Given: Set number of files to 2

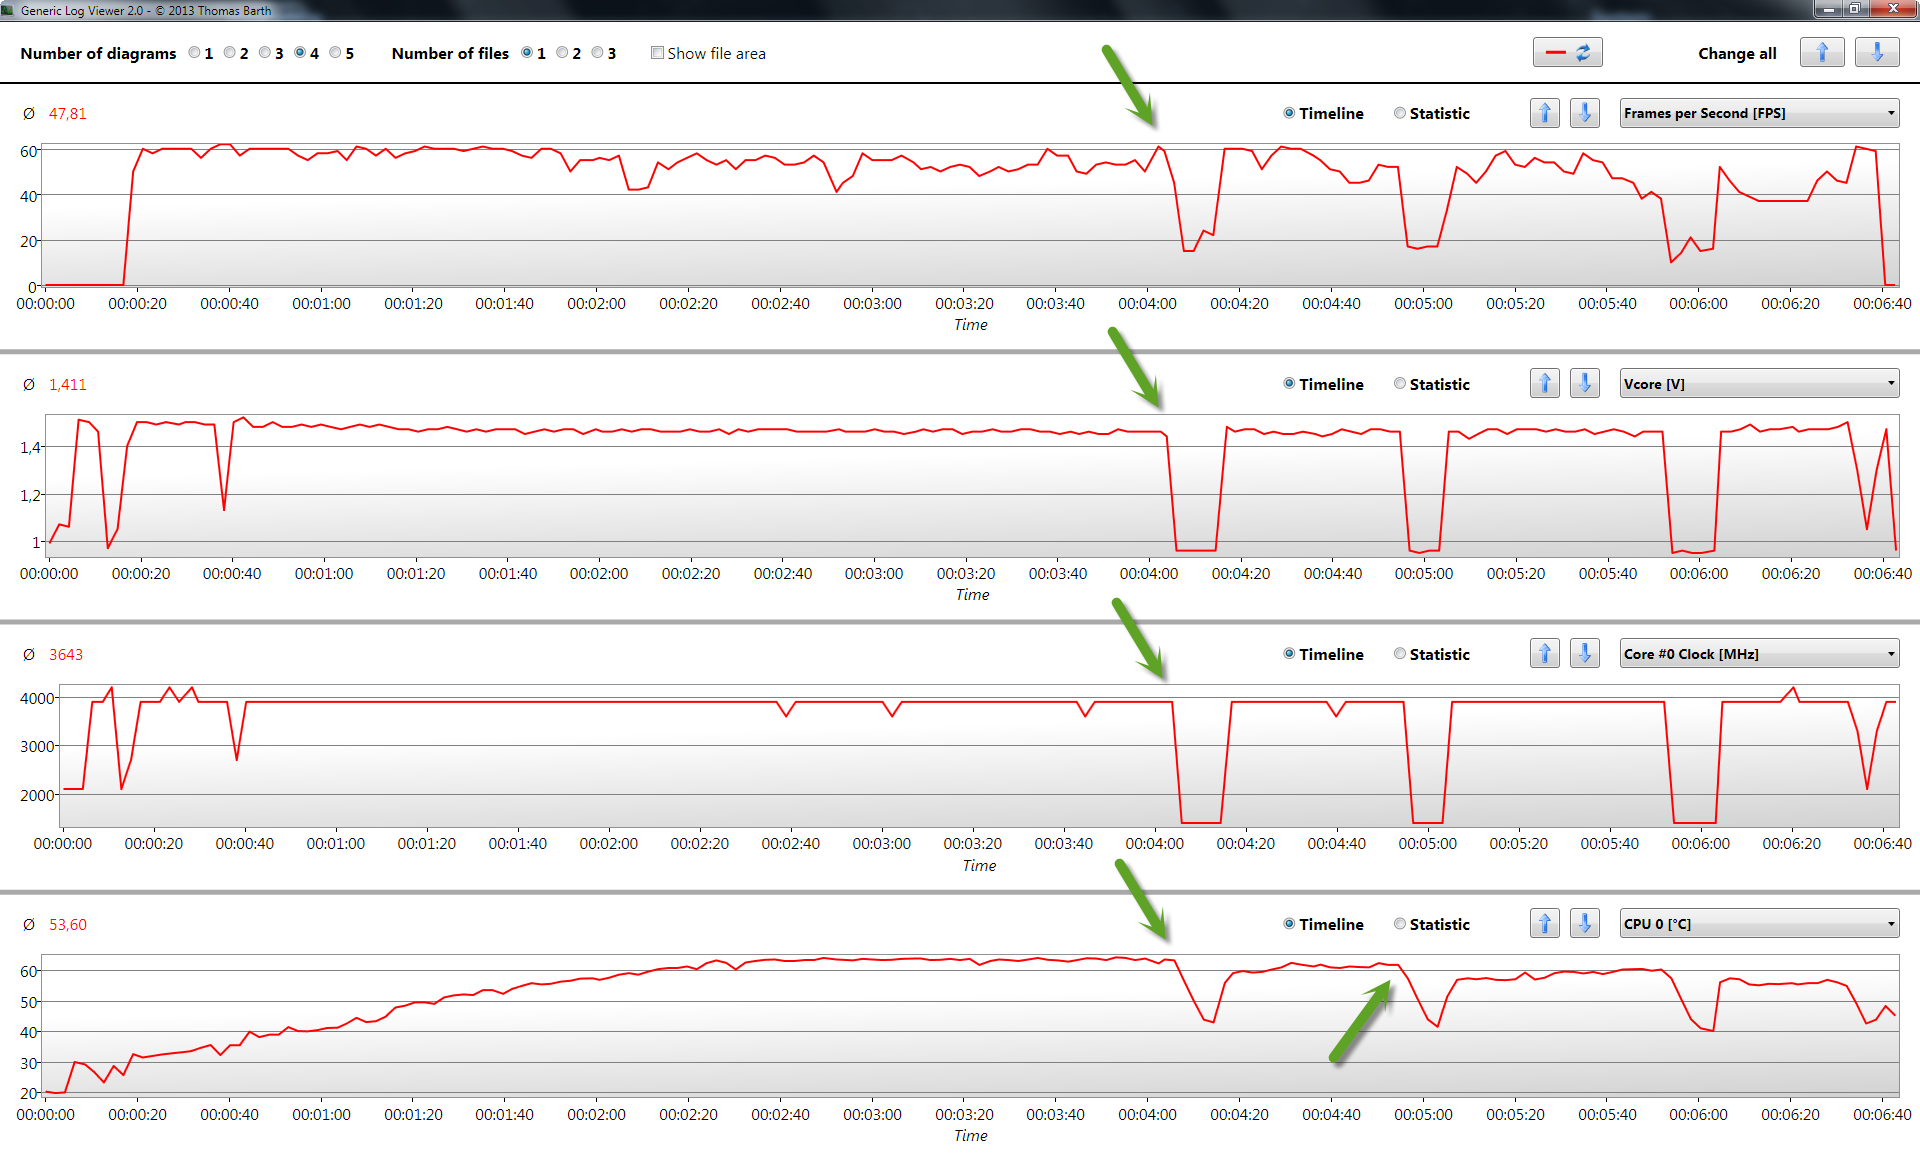Looking at the screenshot, I should coord(562,53).
